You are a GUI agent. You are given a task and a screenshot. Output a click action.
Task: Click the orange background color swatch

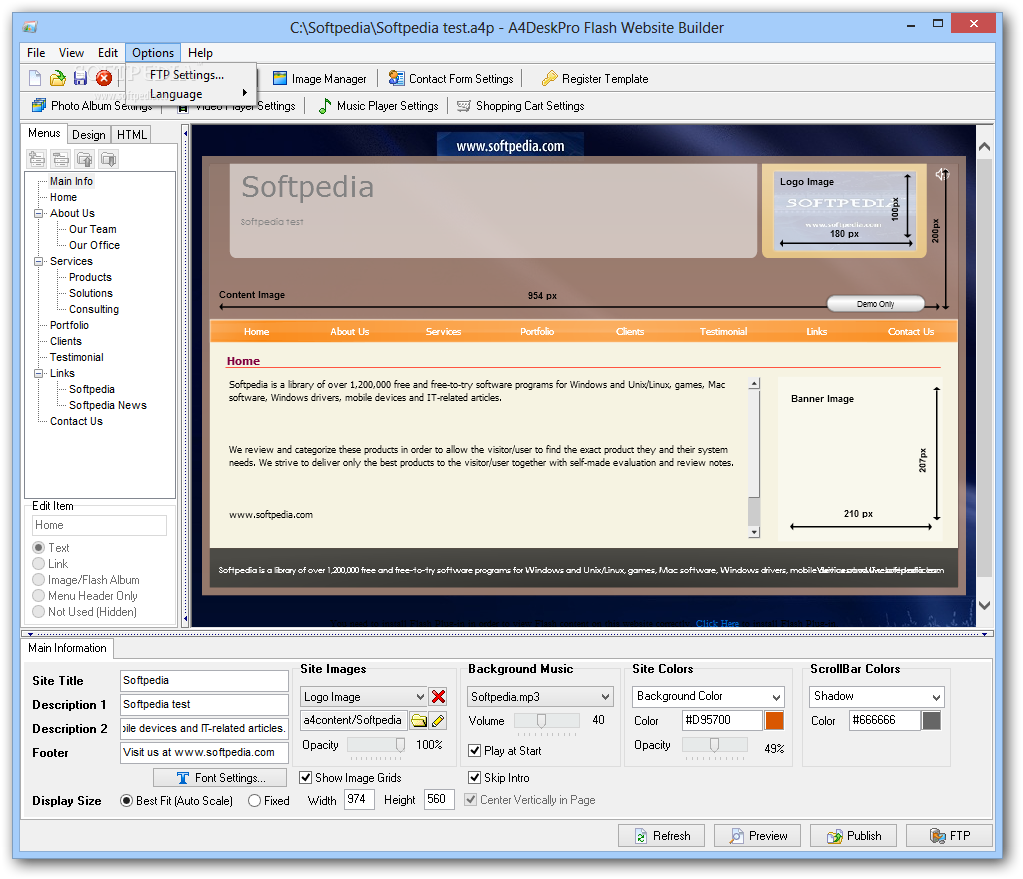(774, 720)
